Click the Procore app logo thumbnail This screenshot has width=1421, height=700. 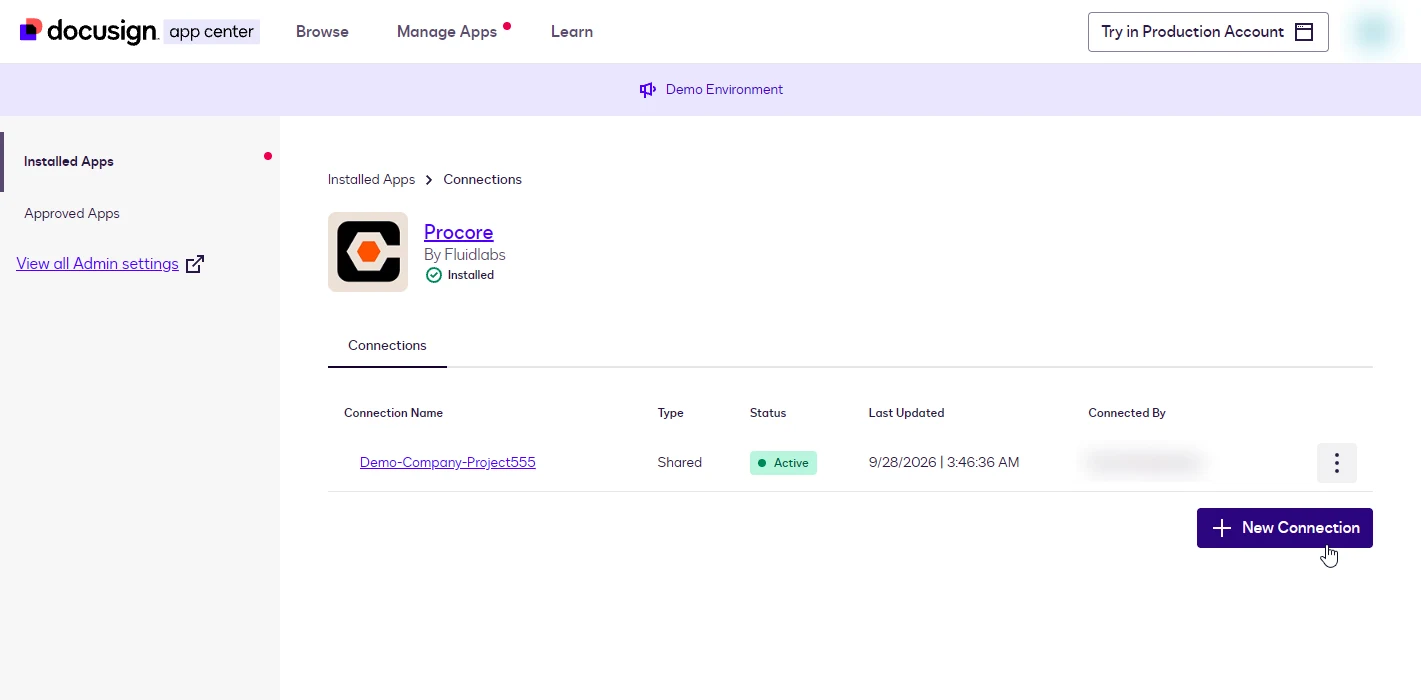[368, 252]
